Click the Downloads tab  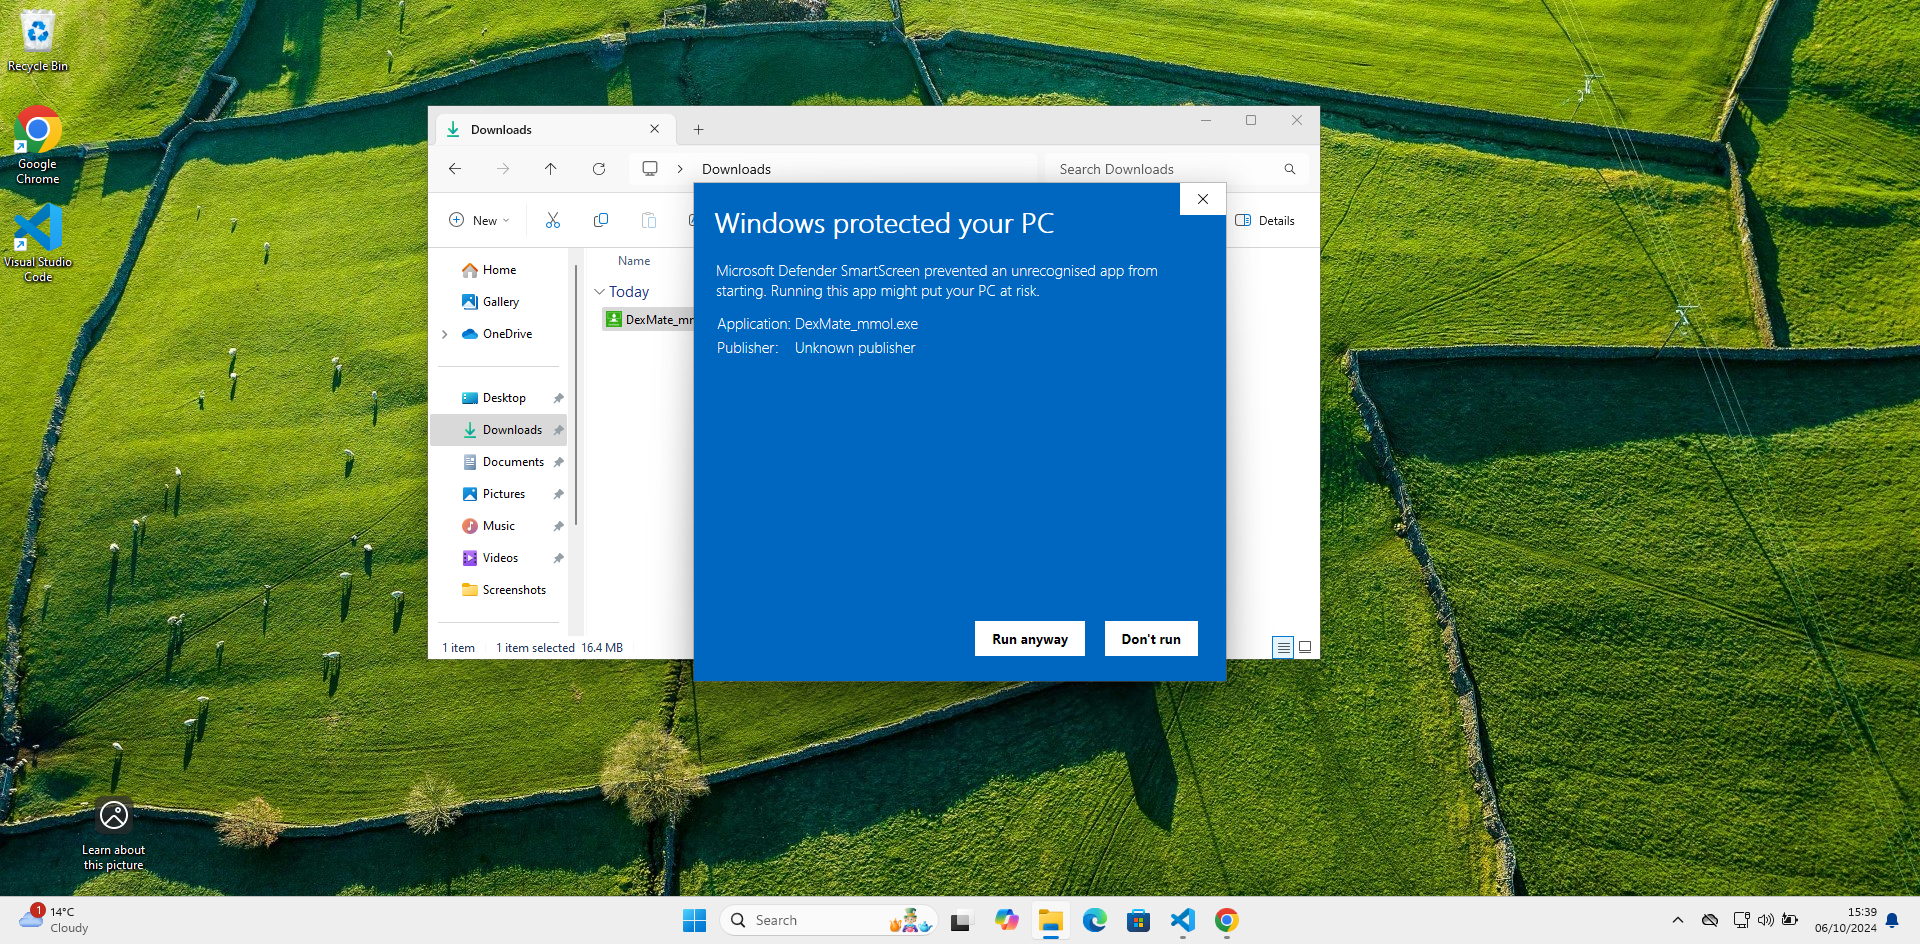[555, 129]
